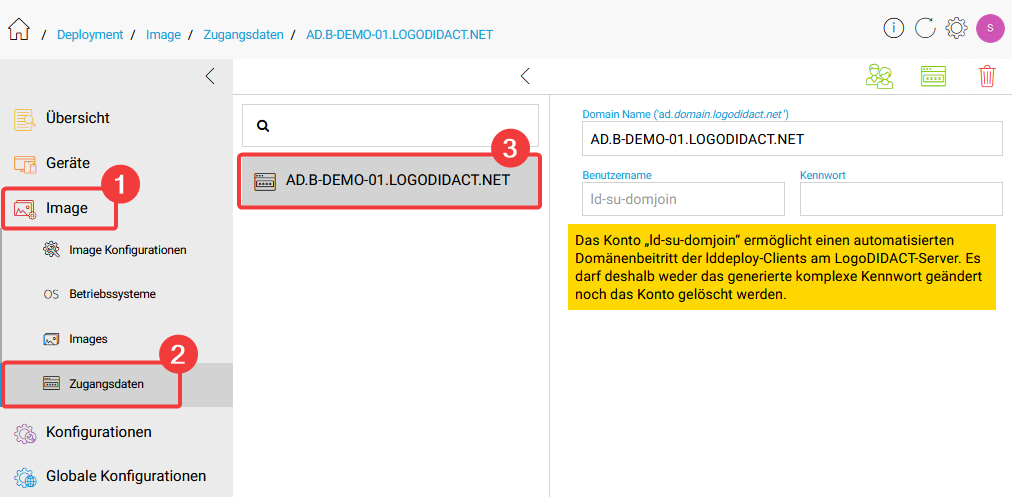The height and width of the screenshot is (497, 1012).
Task: Click the green credentials icon in toolbar
Action: (933, 76)
